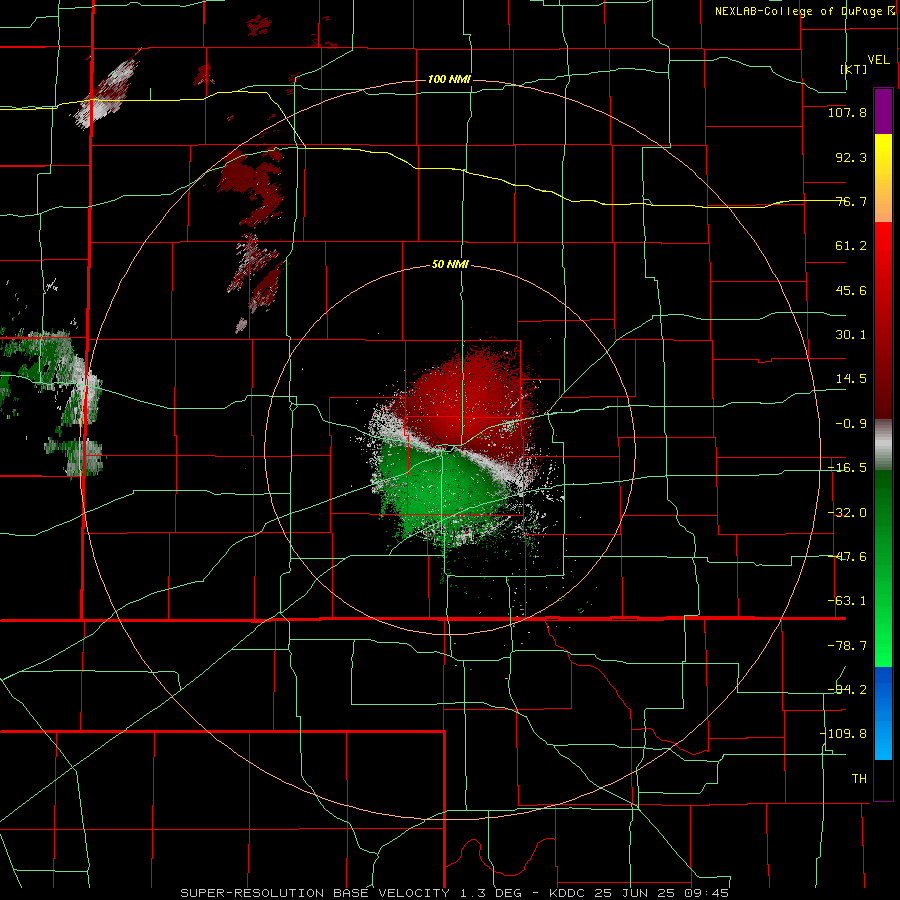This screenshot has width=900, height=900.
Task: Click the 107.8 velocity scale value
Action: click(847, 112)
